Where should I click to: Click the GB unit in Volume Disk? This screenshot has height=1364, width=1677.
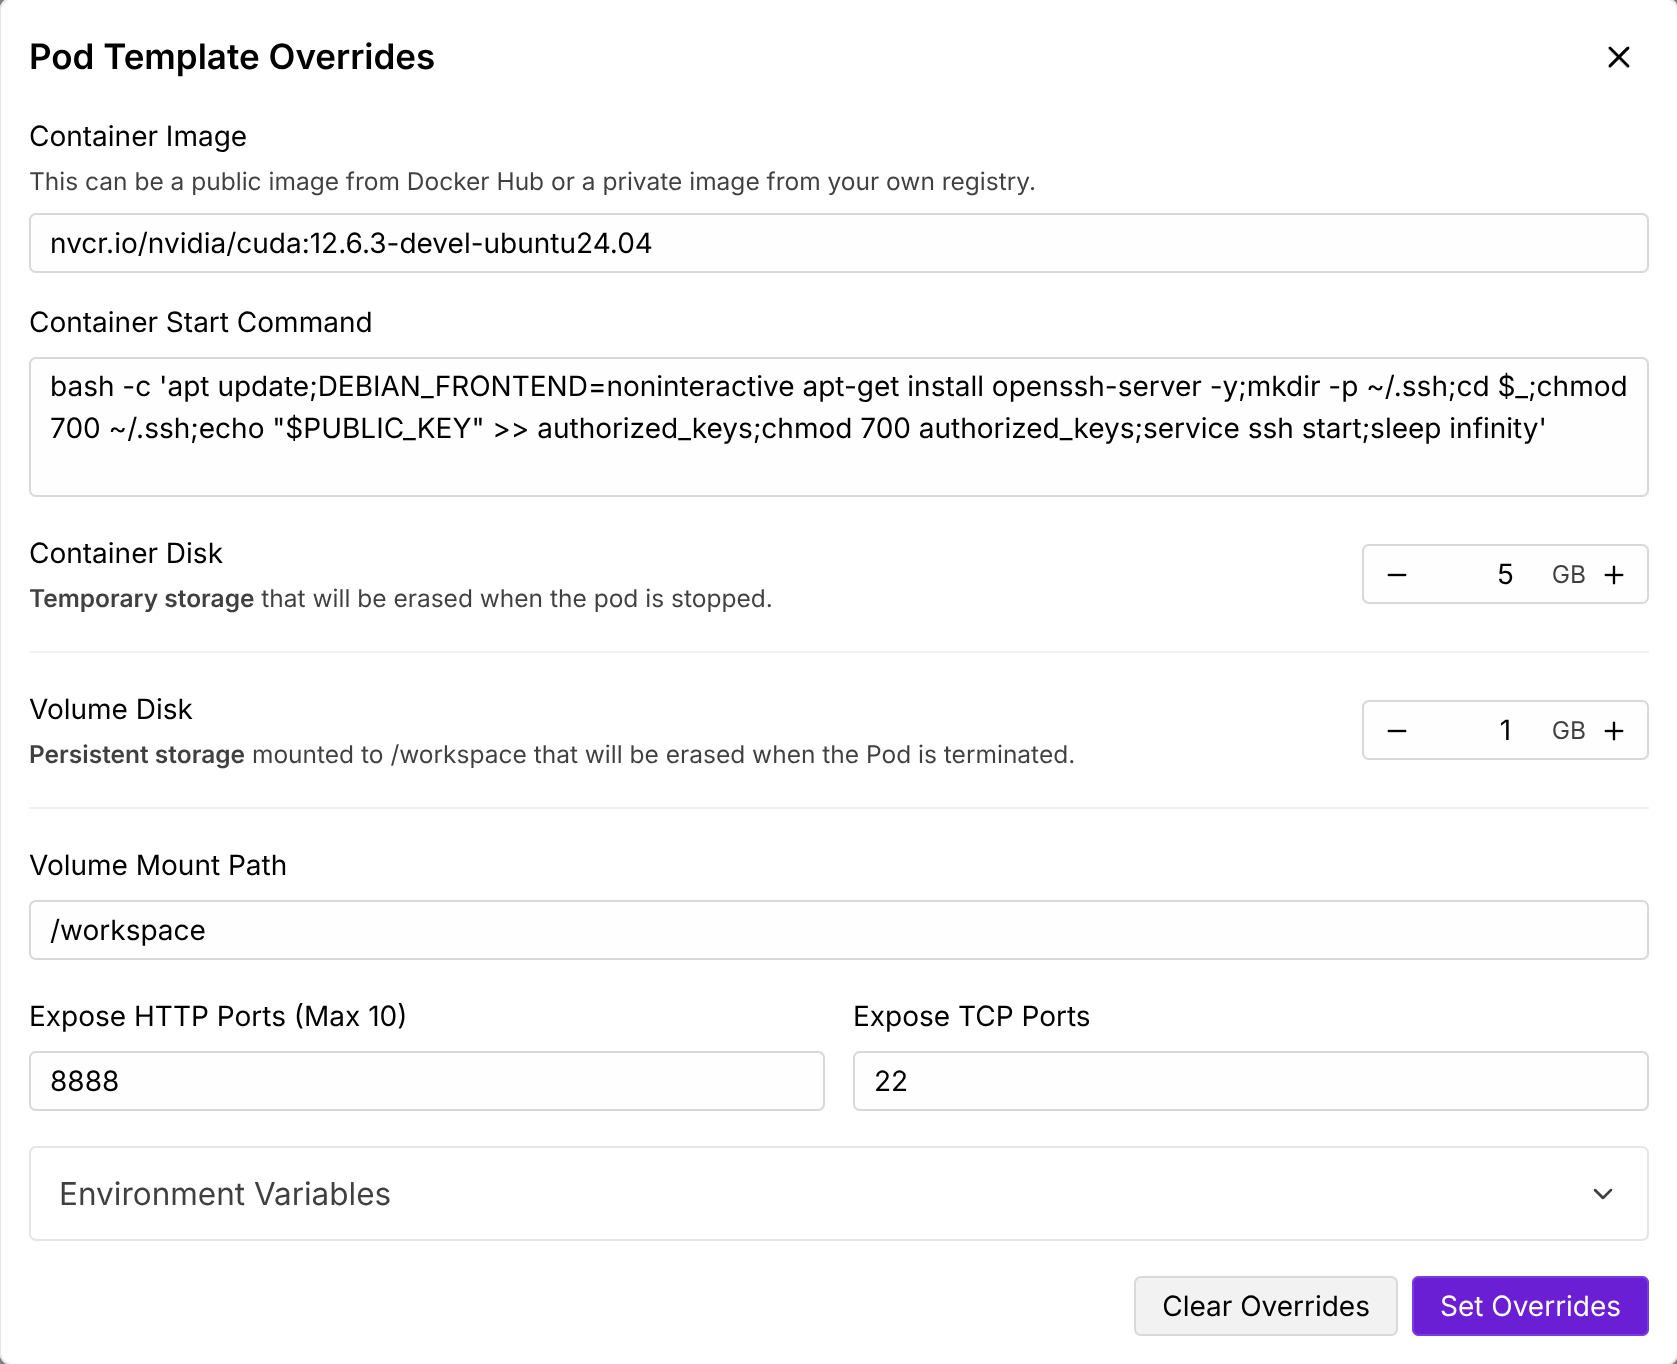(x=1568, y=731)
